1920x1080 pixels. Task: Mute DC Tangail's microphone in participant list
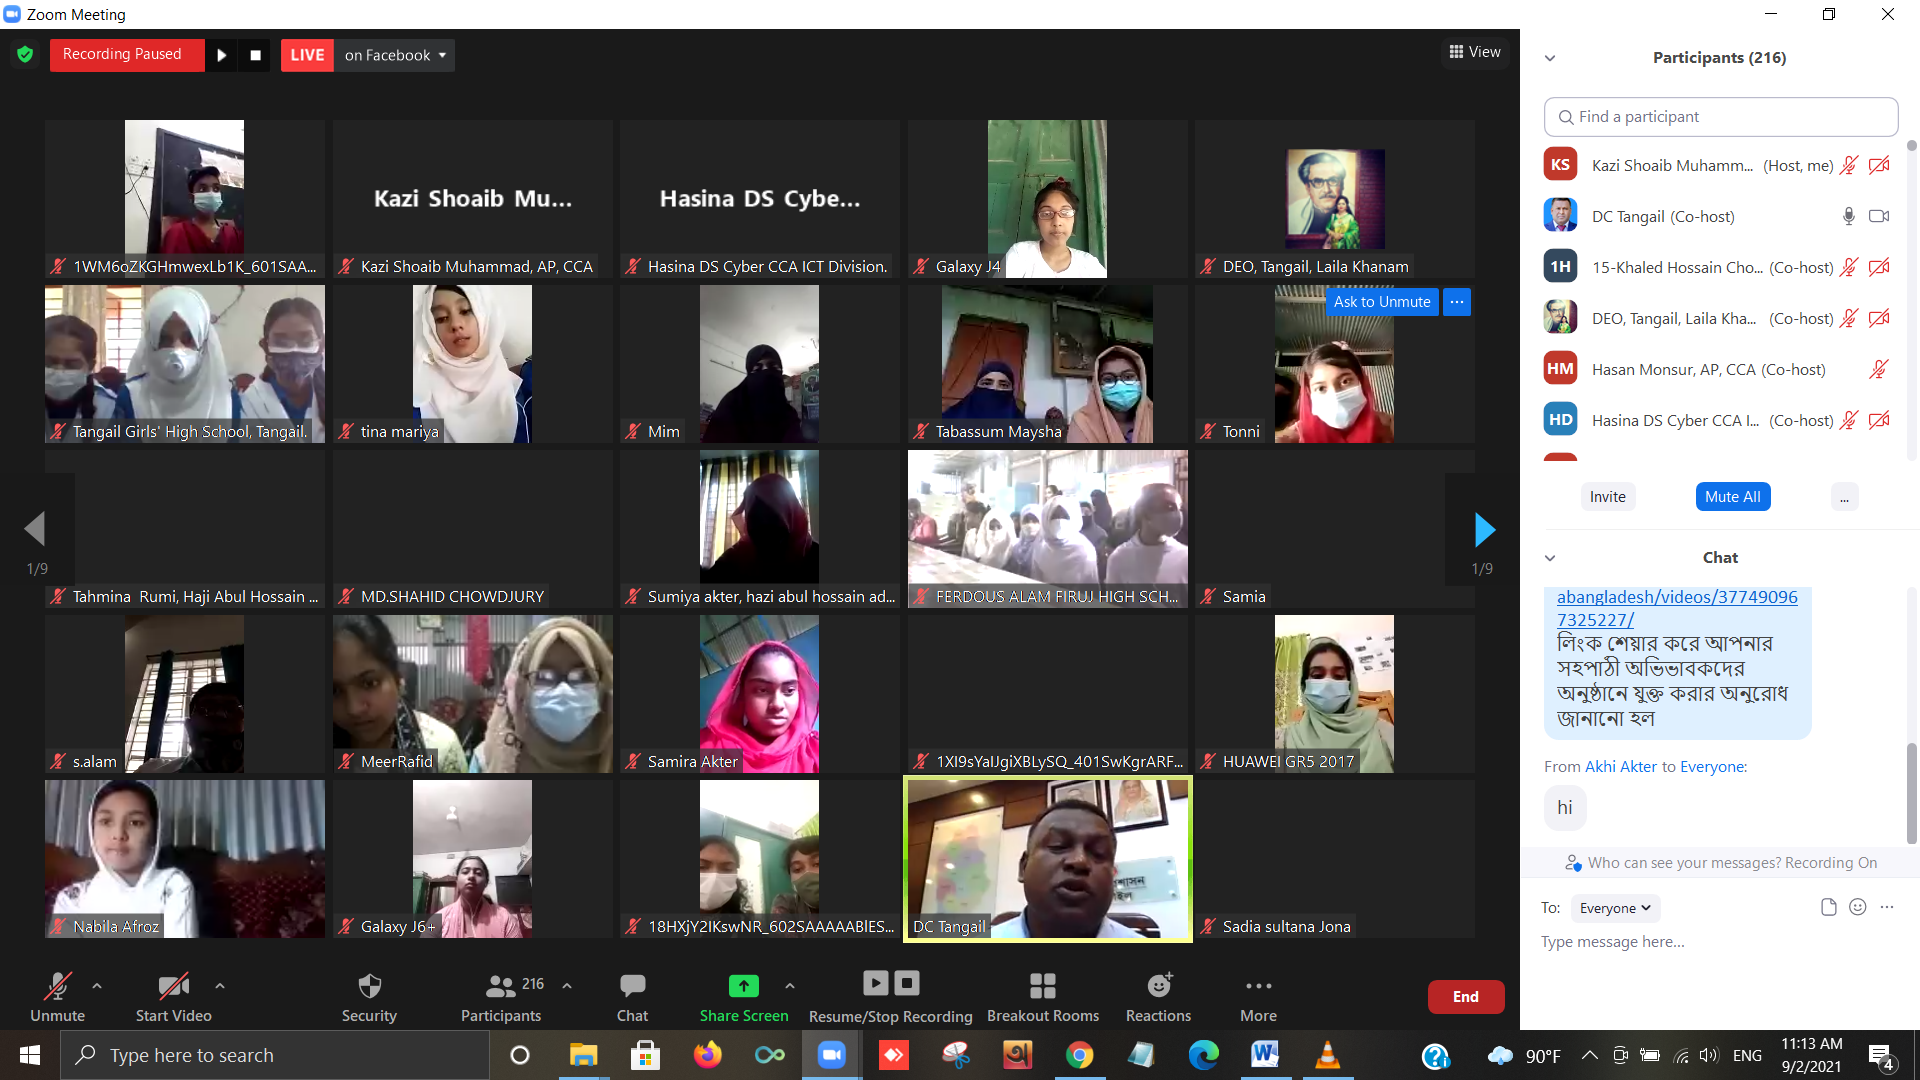(x=1849, y=217)
